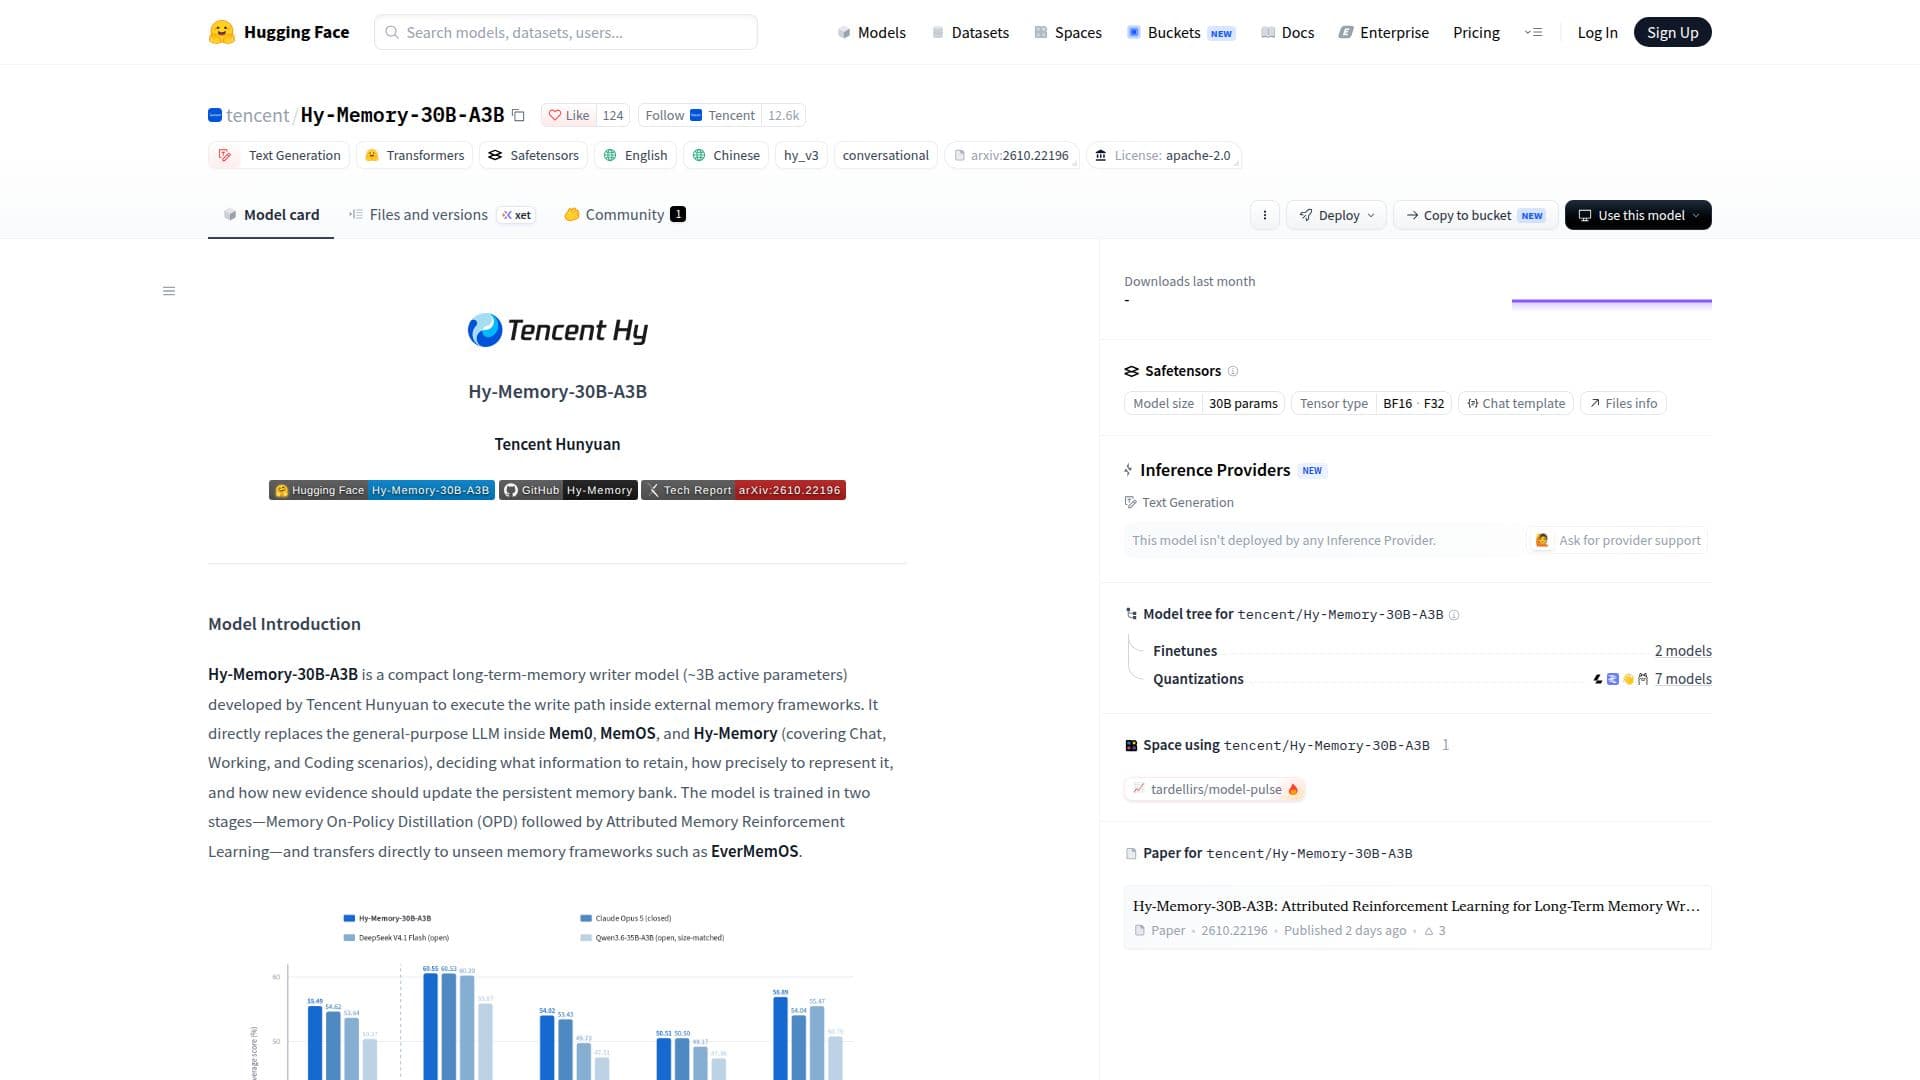The height and width of the screenshot is (1080, 1920).
Task: Click the 124 likes count
Action: pos(613,115)
